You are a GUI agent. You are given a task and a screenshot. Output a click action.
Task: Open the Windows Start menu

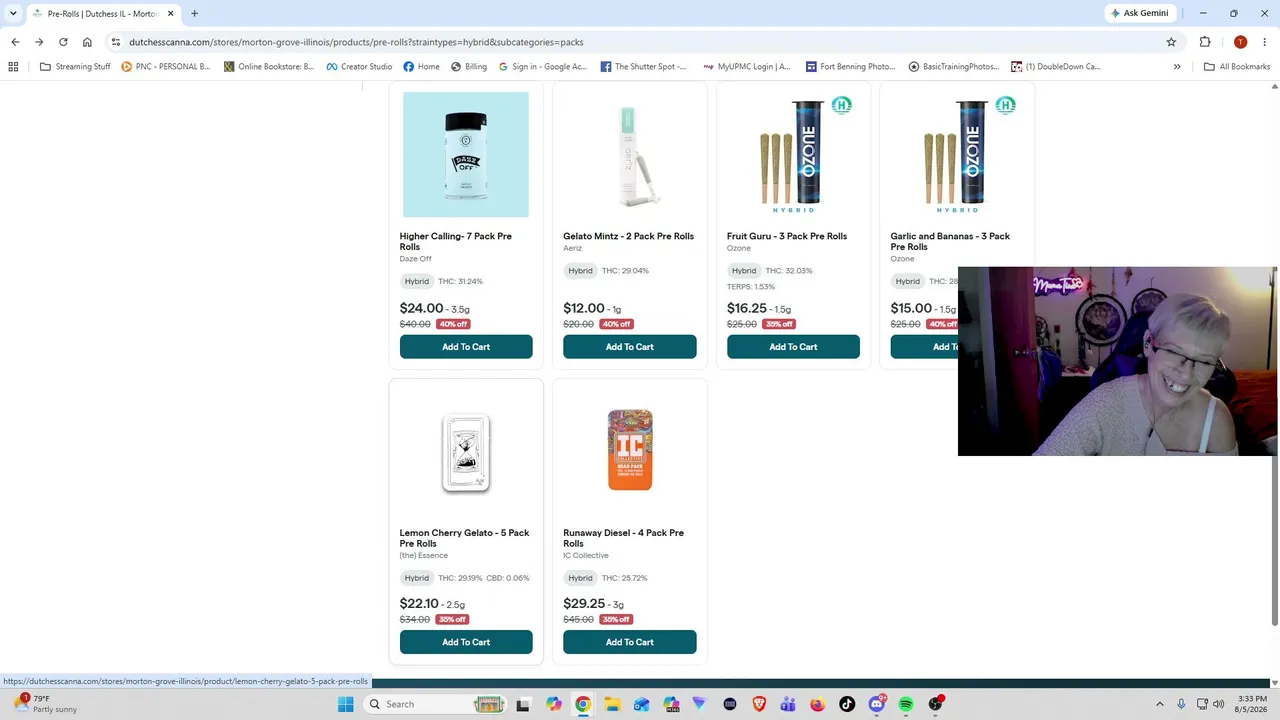(x=345, y=704)
